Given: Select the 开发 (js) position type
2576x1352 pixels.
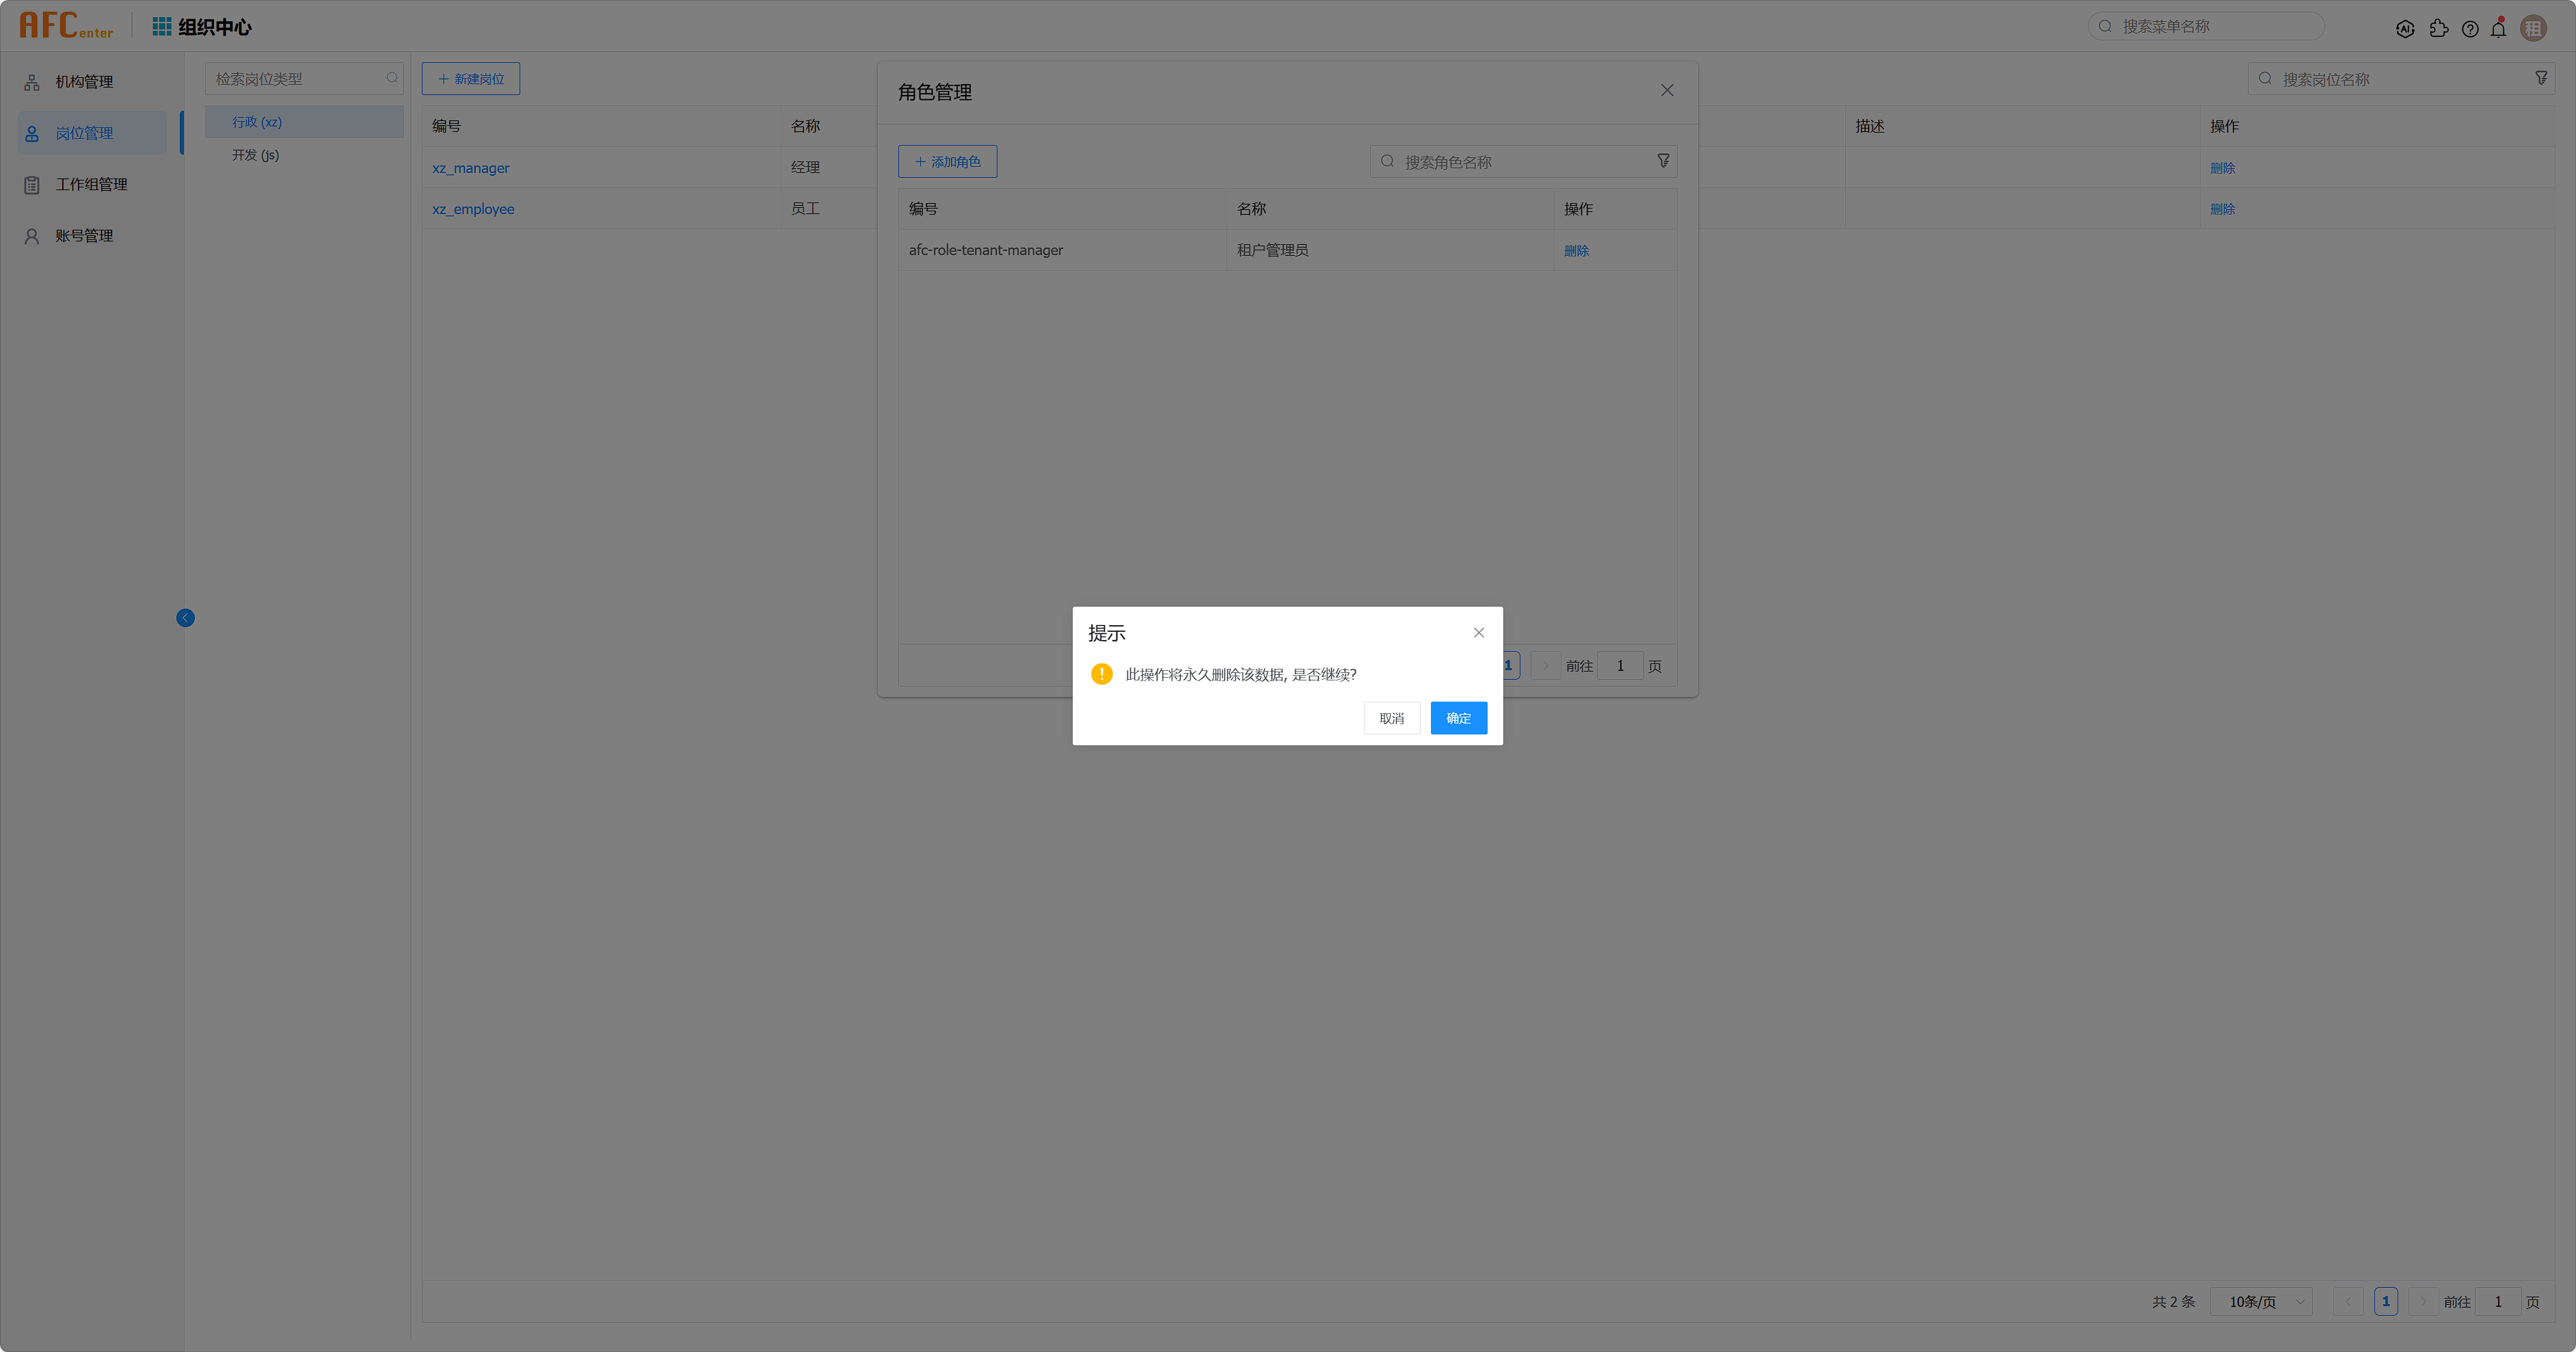Looking at the screenshot, I should tap(256, 155).
